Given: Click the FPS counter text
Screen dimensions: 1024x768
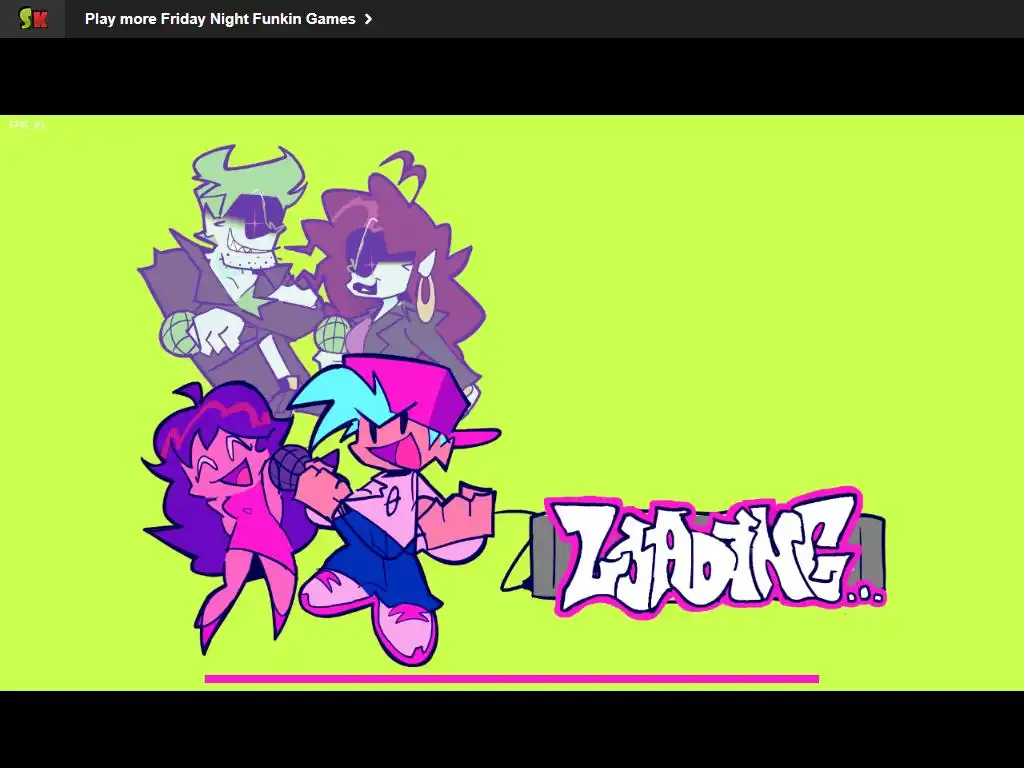Looking at the screenshot, I should click(27, 124).
